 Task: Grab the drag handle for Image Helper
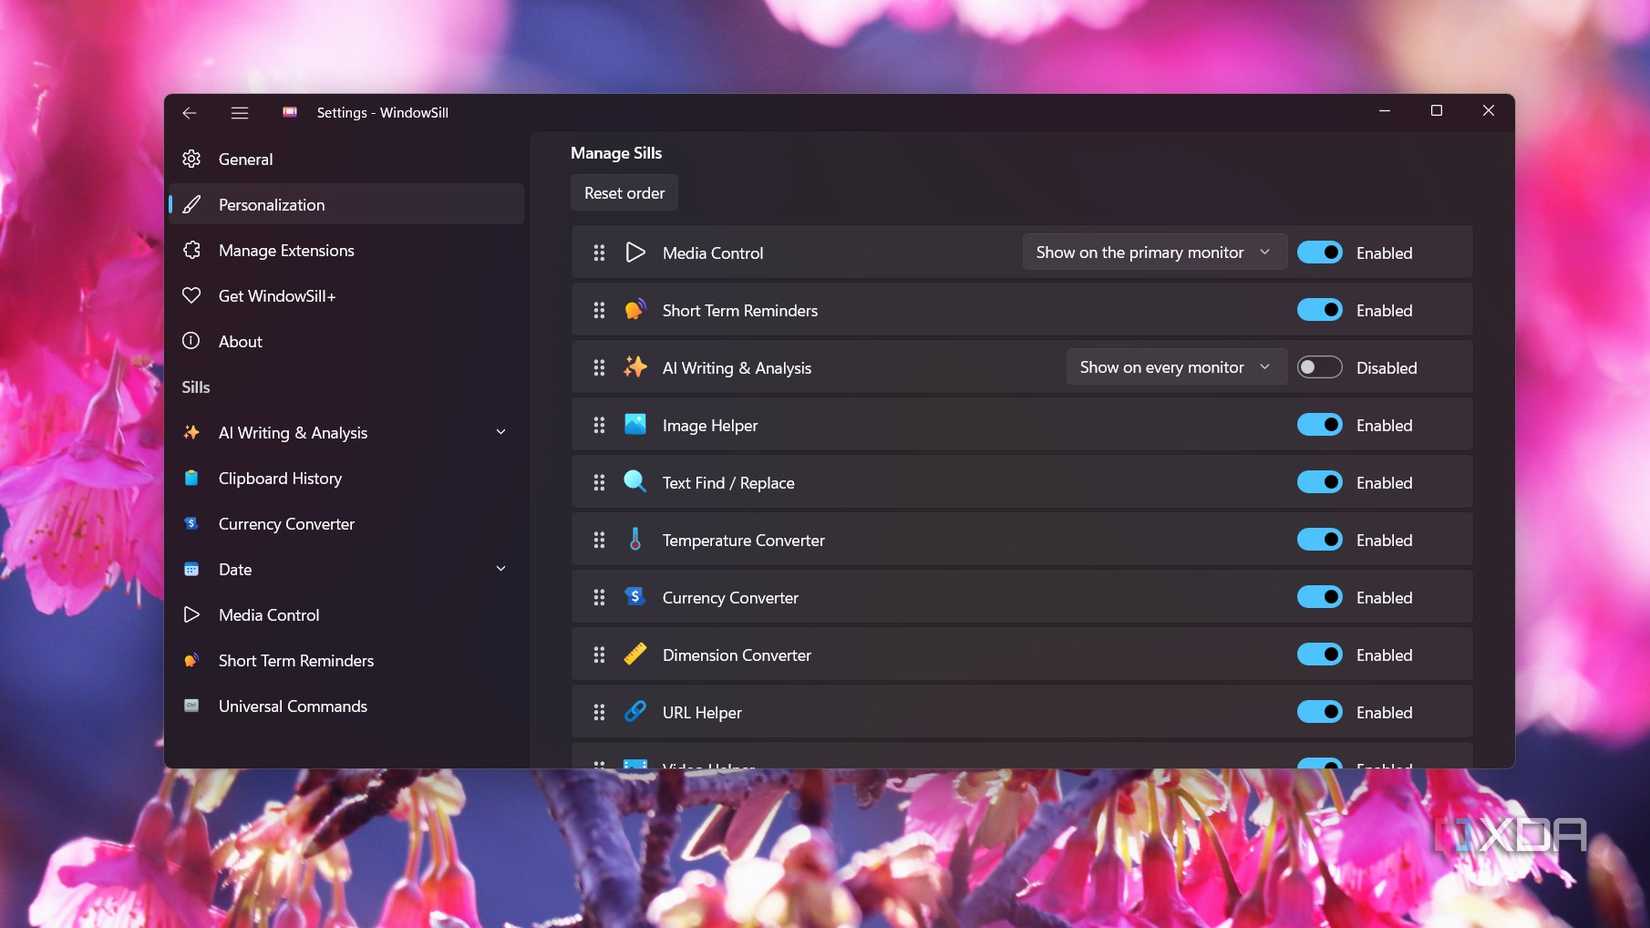(599, 425)
